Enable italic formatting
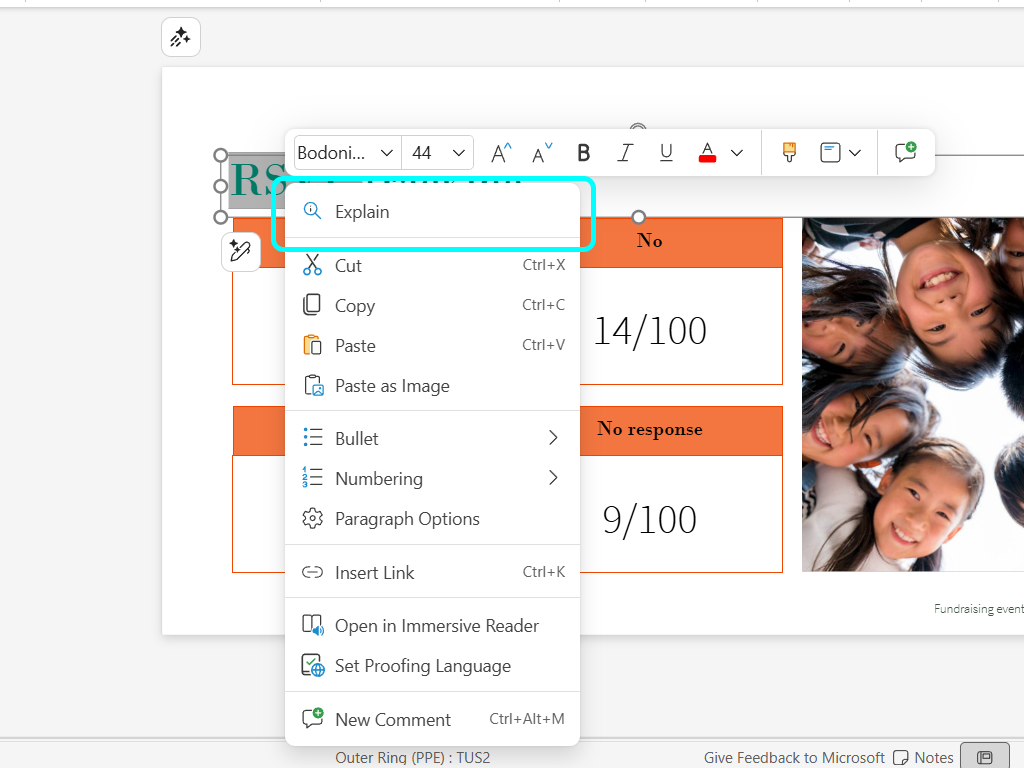 (625, 152)
